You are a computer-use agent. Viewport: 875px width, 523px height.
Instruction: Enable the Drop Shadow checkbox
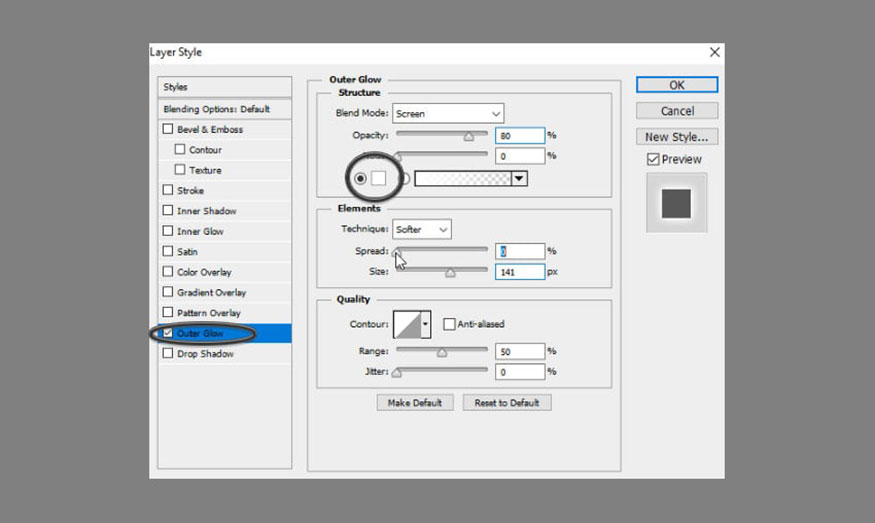click(x=167, y=353)
